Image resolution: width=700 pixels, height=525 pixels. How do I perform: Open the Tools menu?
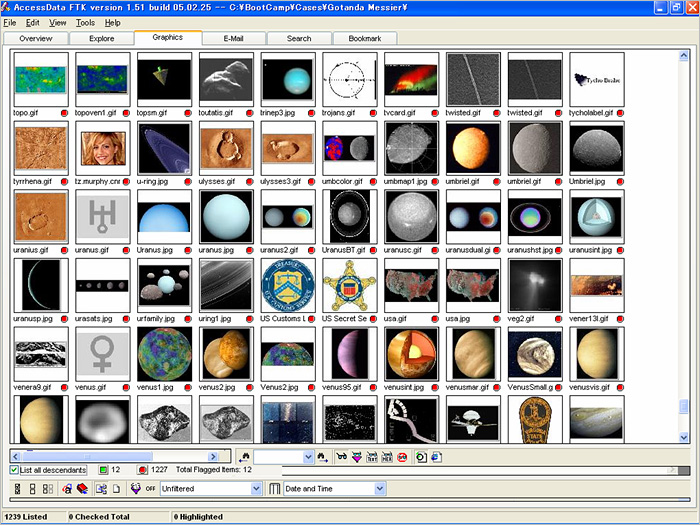(85, 22)
